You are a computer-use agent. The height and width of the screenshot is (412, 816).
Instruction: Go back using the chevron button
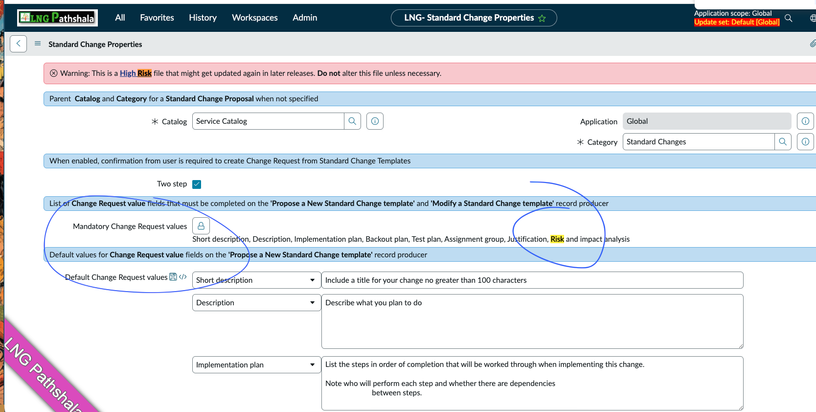[x=18, y=44]
